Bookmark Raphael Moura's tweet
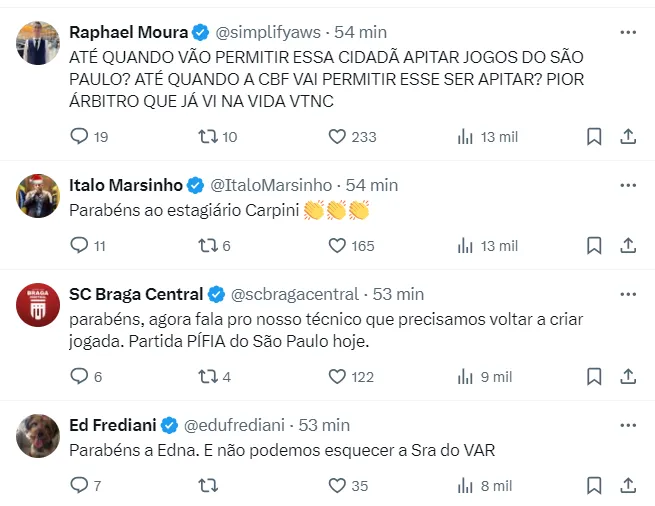Image resolution: width=655 pixels, height=506 pixels. (x=593, y=136)
